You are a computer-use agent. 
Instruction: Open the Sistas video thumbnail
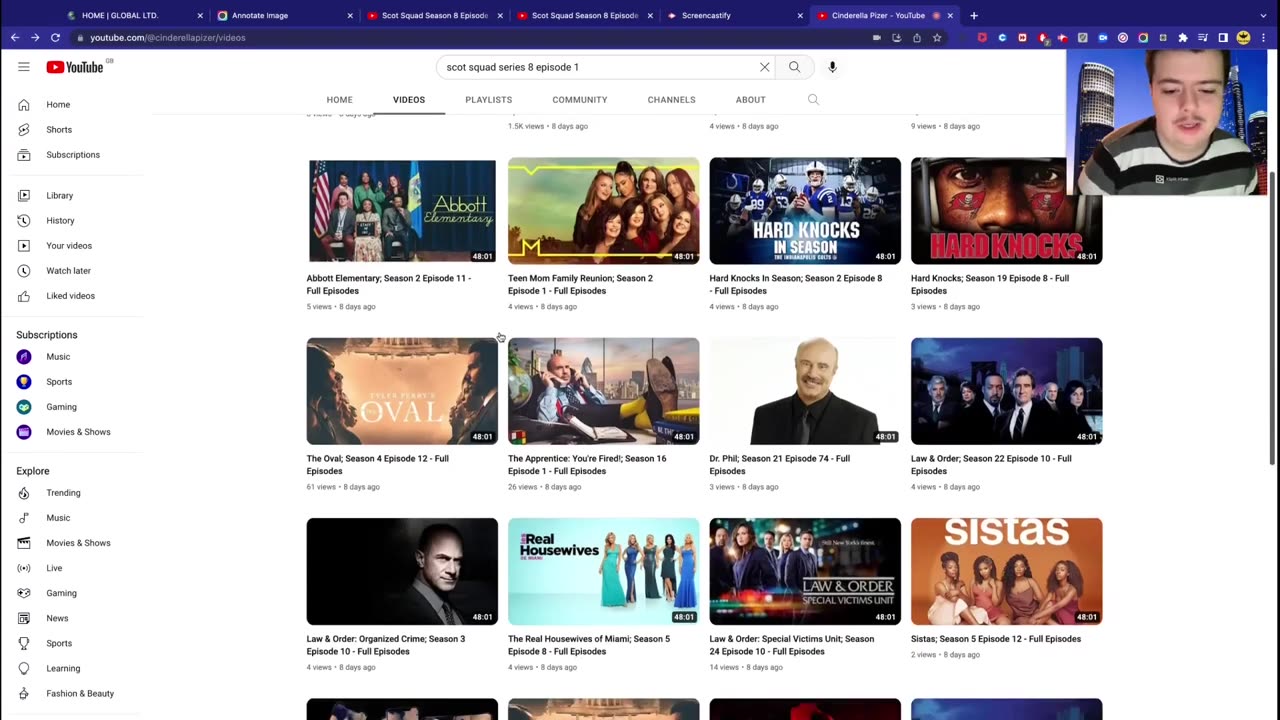click(1007, 571)
